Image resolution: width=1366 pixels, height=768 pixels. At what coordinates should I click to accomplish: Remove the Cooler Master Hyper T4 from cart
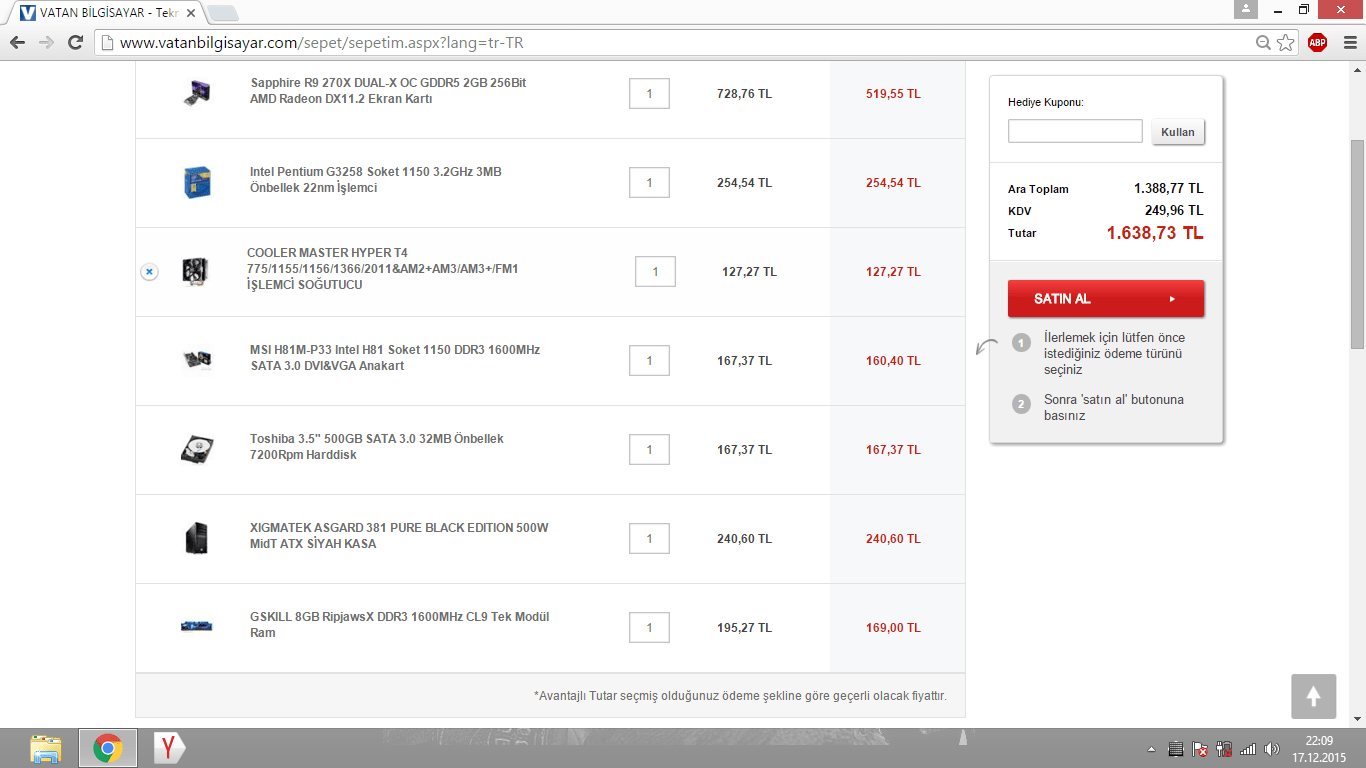[149, 272]
